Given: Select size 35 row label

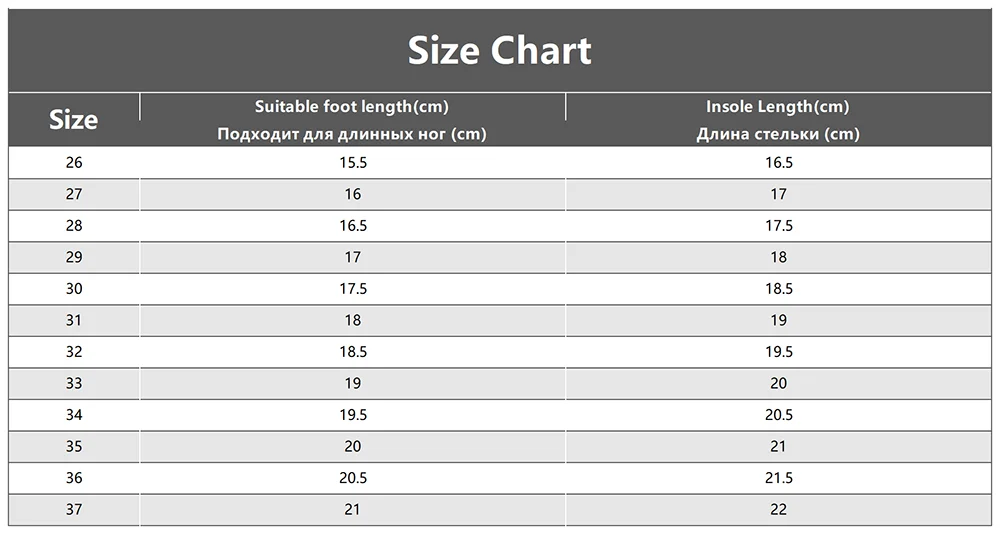Looking at the screenshot, I should pos(74,446).
